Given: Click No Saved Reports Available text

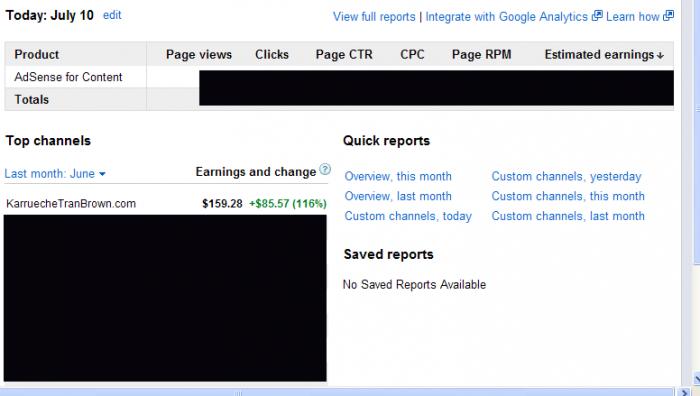Looking at the screenshot, I should click(x=414, y=285).
